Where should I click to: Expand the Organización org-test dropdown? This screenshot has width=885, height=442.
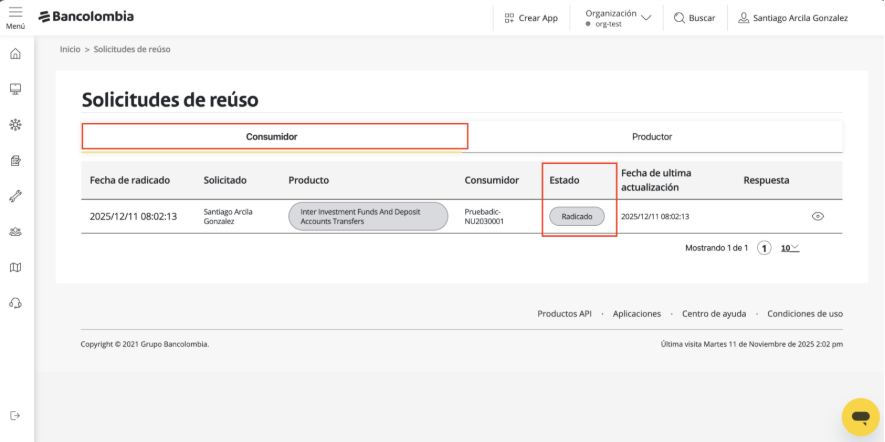pos(618,17)
